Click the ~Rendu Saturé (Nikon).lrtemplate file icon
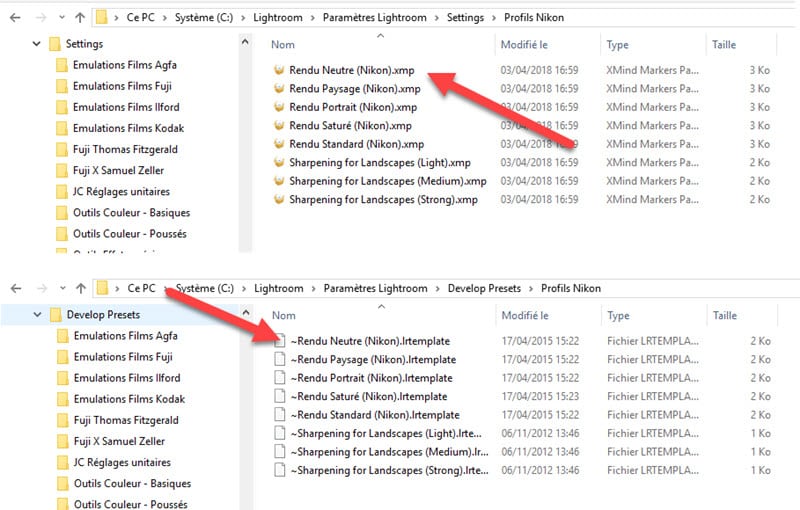Screen dimensions: 800x510 coord(280,396)
